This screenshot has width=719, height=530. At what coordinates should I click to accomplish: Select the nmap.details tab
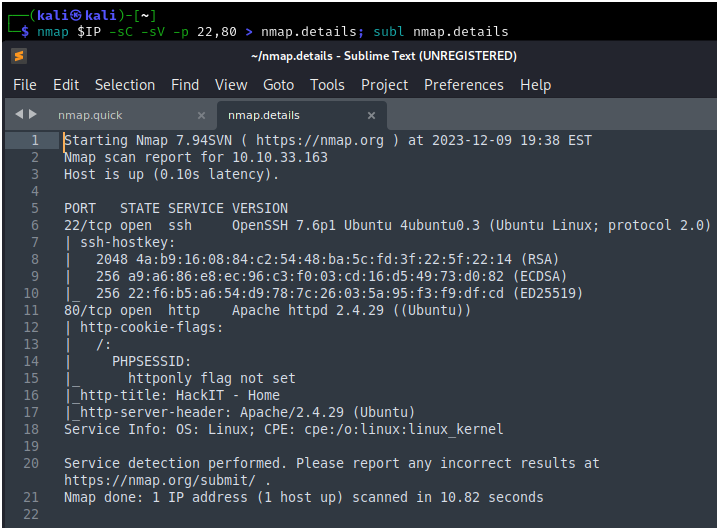point(263,115)
